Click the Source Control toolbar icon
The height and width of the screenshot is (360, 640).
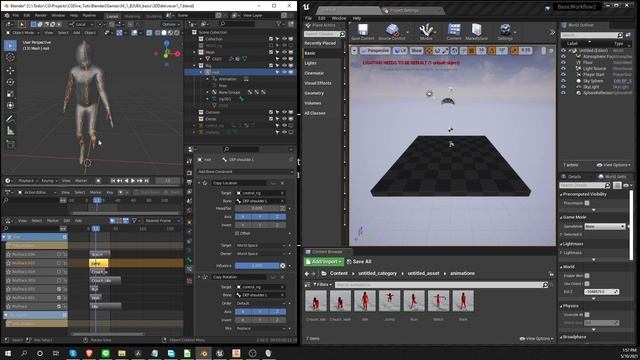click(392, 32)
